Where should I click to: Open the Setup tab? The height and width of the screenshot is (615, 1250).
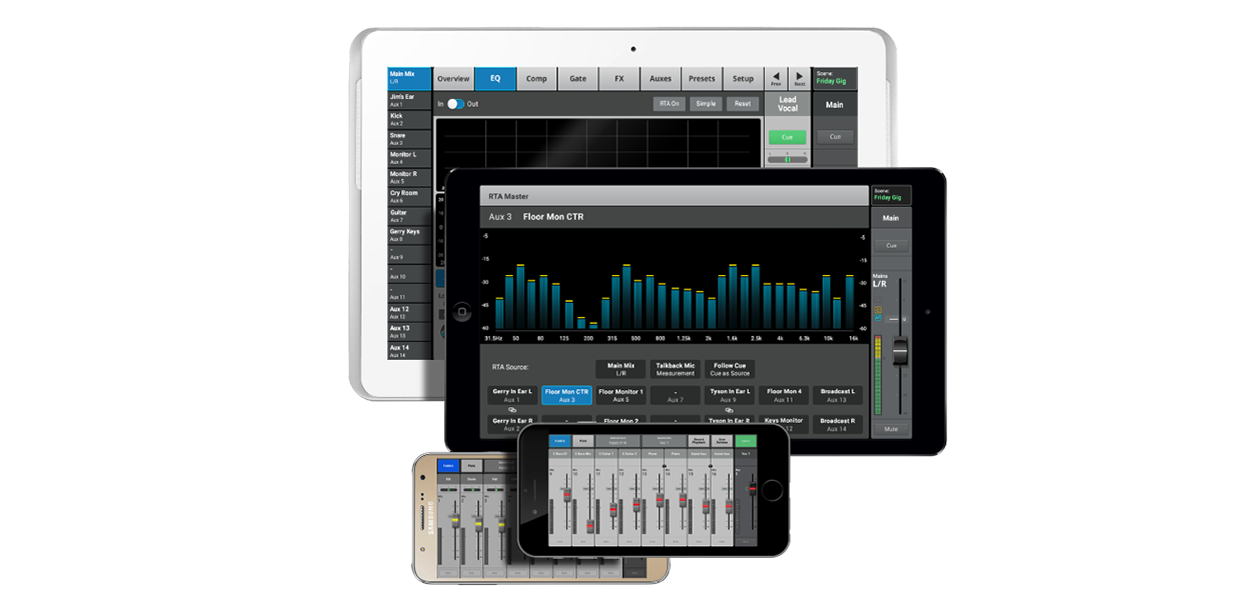click(x=743, y=79)
